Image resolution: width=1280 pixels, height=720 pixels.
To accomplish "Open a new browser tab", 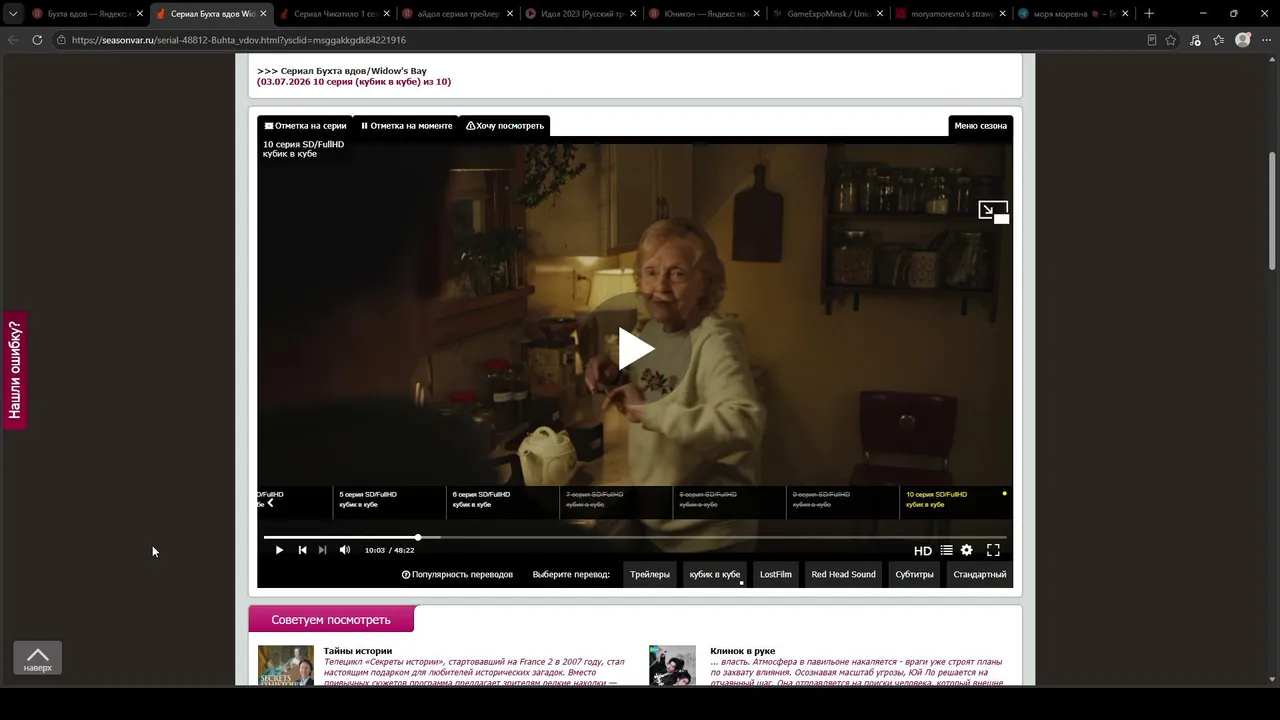I will click(x=1149, y=14).
